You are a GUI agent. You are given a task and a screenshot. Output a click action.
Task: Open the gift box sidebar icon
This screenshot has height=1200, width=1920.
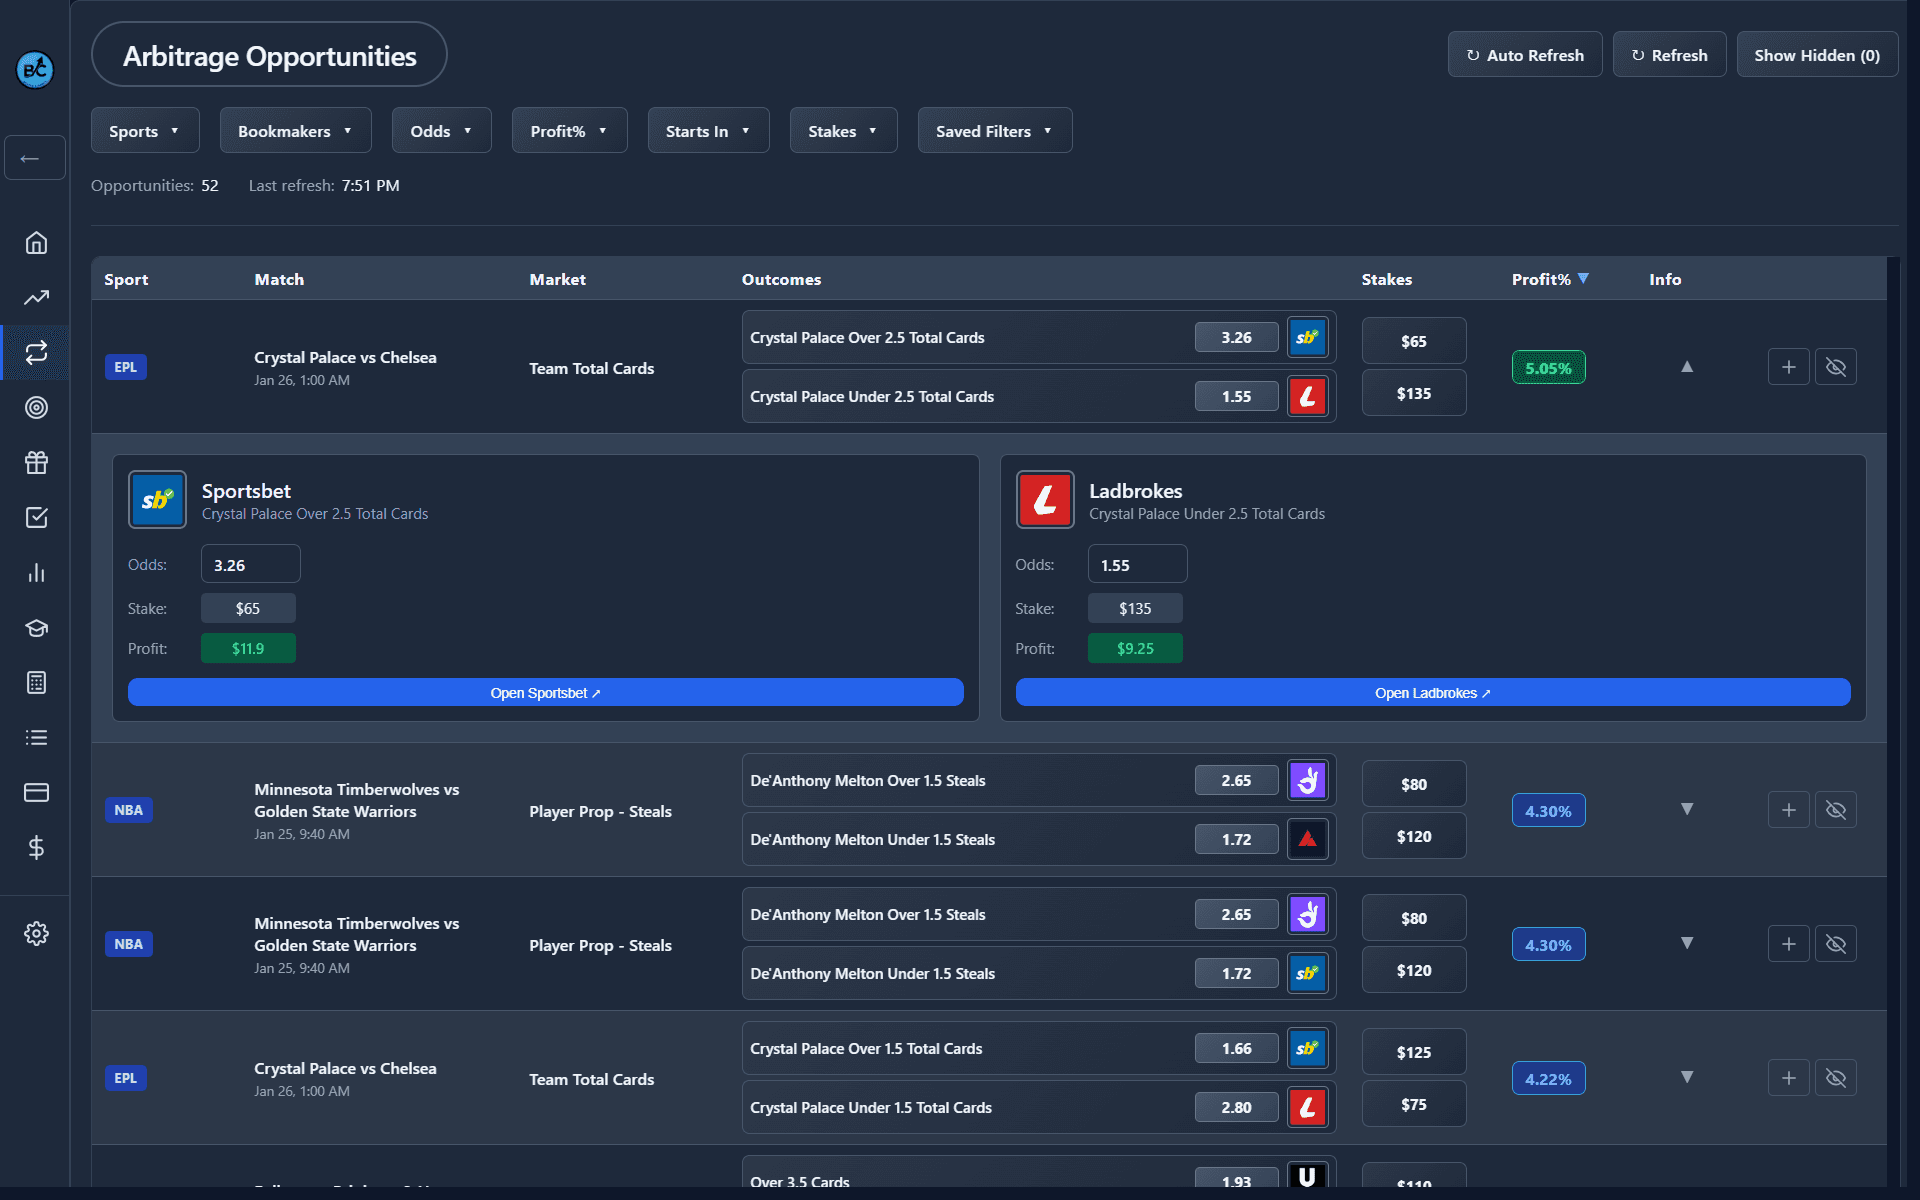[x=36, y=462]
